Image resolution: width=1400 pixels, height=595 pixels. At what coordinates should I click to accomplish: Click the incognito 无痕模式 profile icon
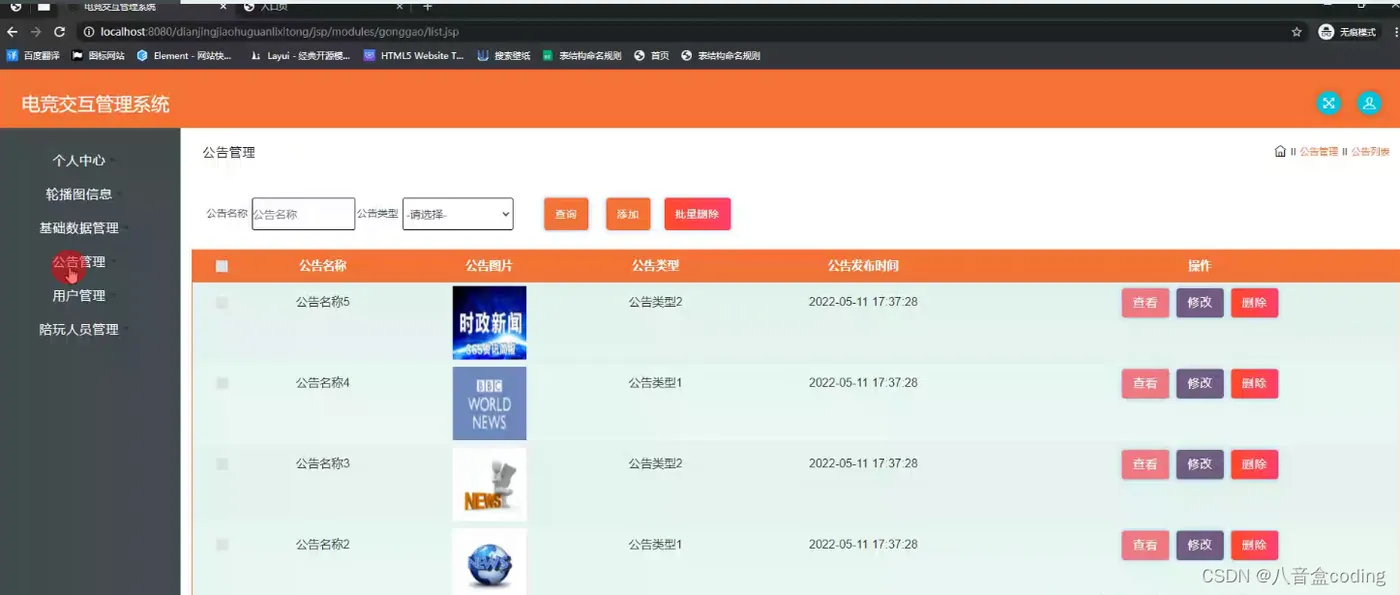(1348, 32)
